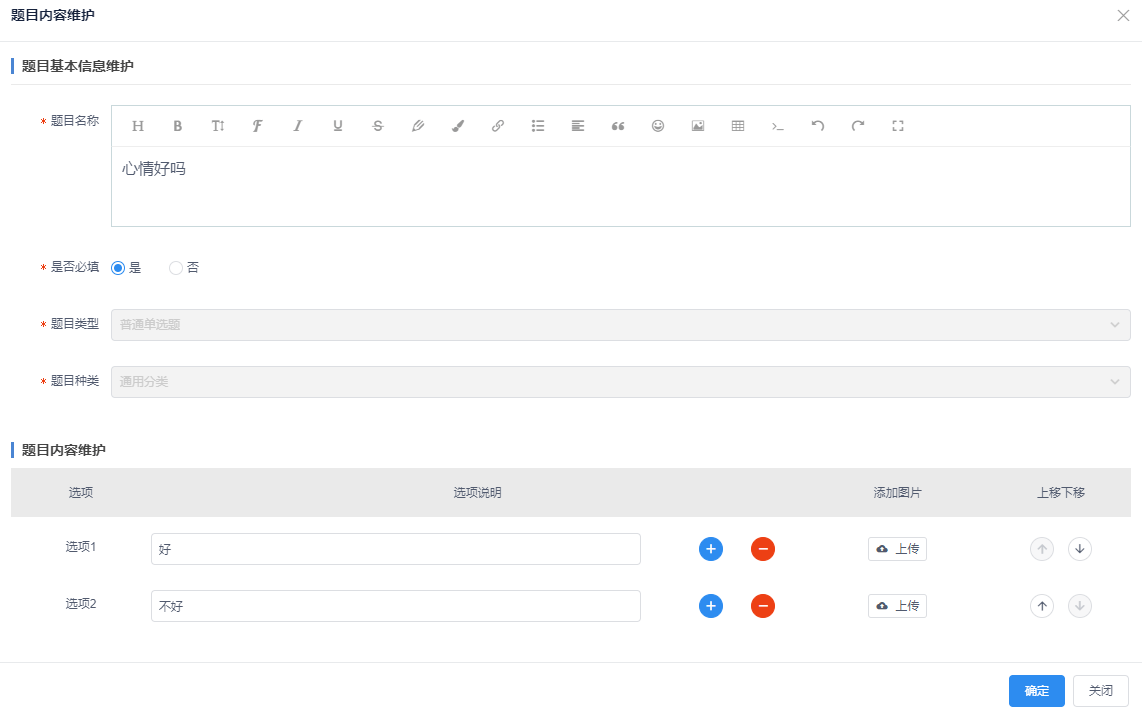Insert a hyperlink via link icon
1142x713 pixels.
click(498, 126)
